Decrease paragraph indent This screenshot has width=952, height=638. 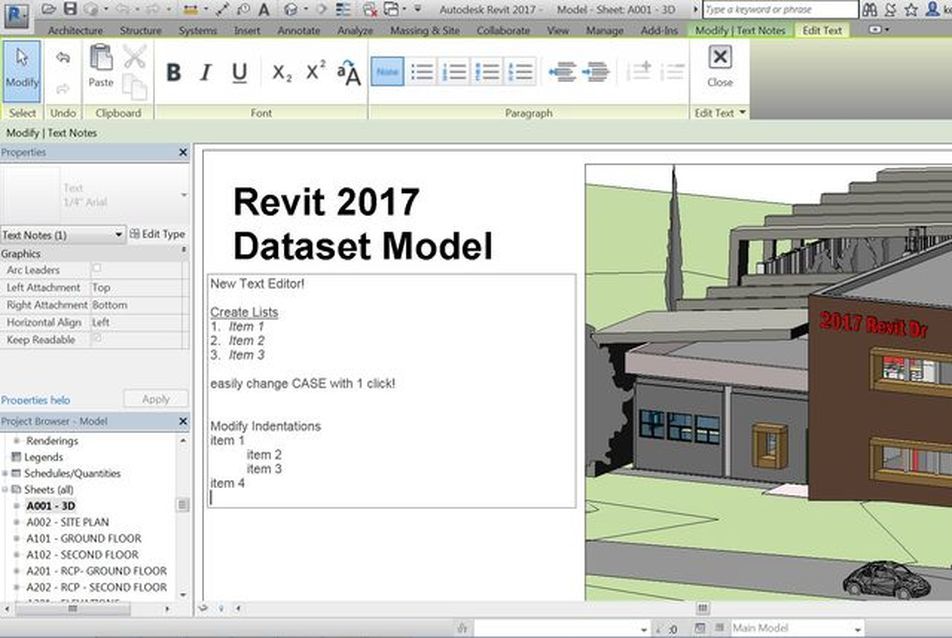[x=562, y=72]
